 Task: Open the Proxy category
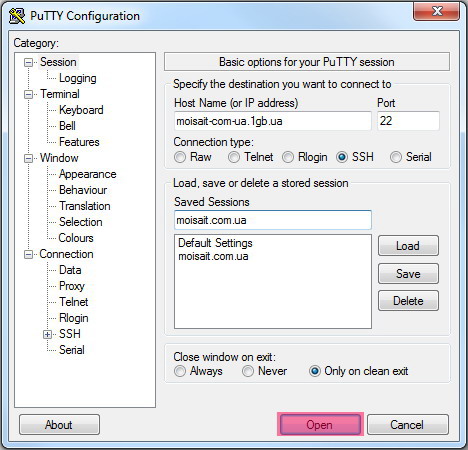tap(72, 286)
